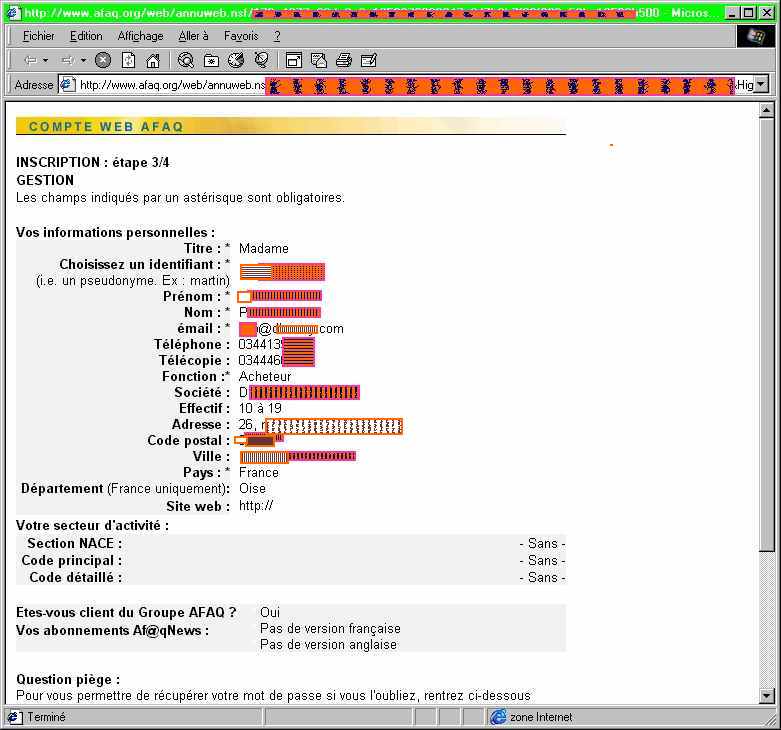
Task: Click the 'GESTION' heading
Action: pyautogui.click(x=45, y=180)
